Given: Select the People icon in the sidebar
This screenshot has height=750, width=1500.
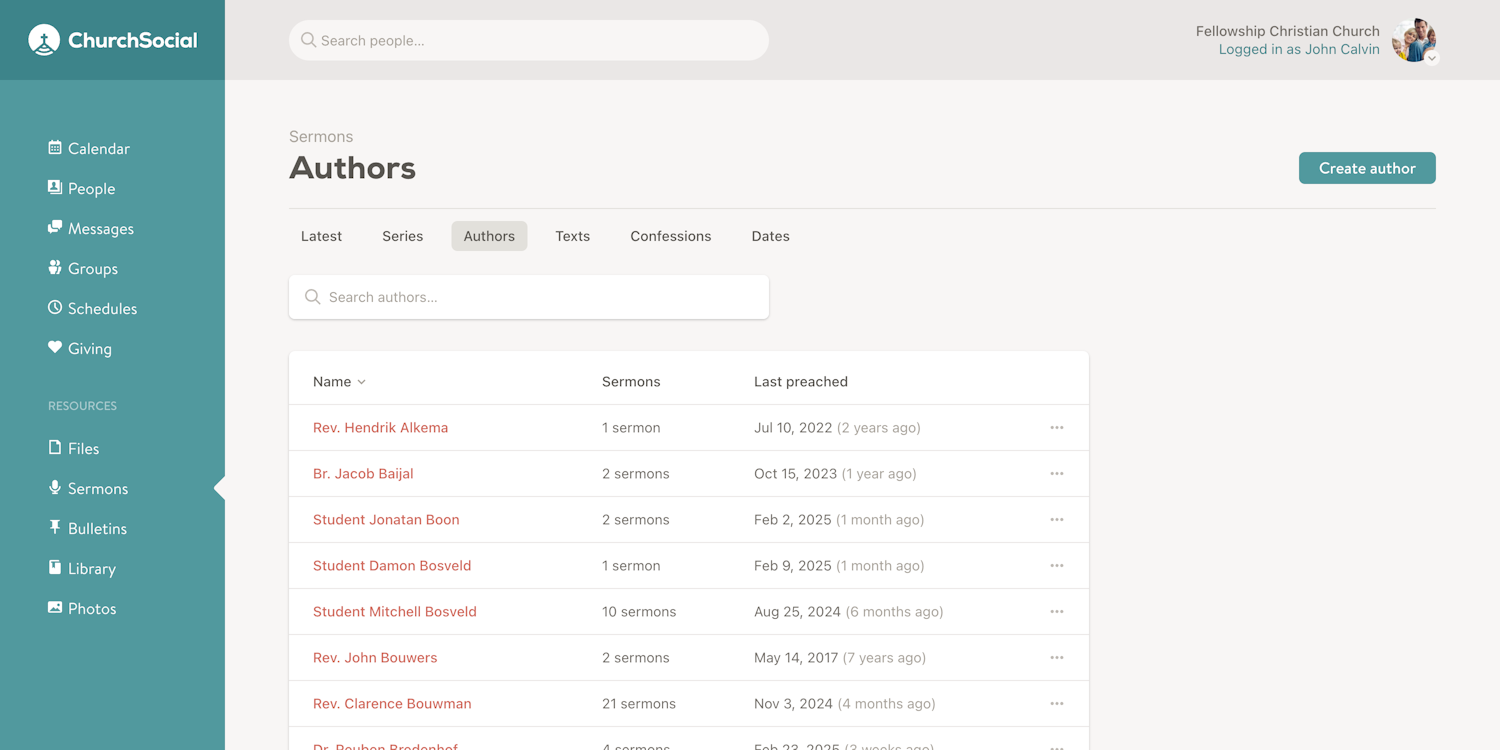Looking at the screenshot, I should point(53,188).
